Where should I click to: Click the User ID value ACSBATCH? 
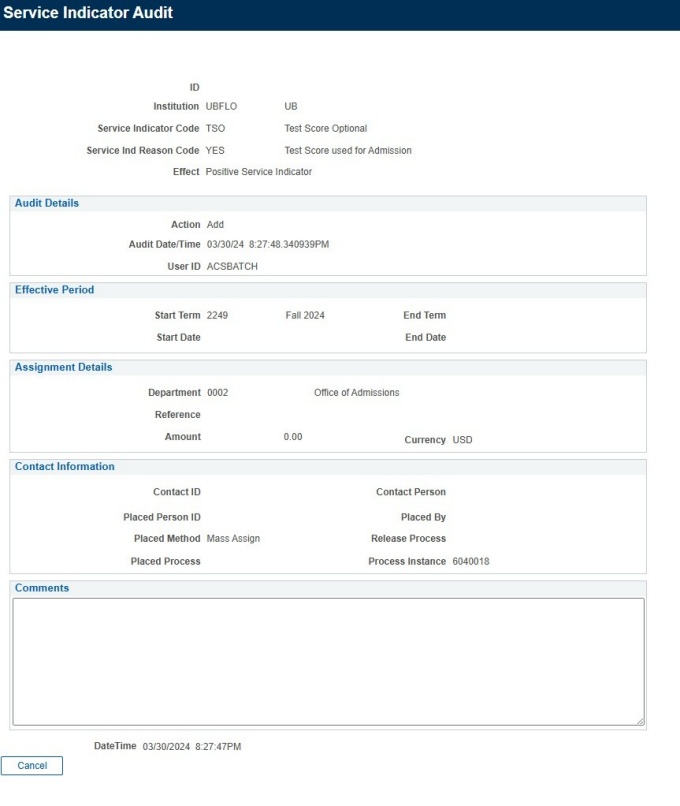coord(232,267)
